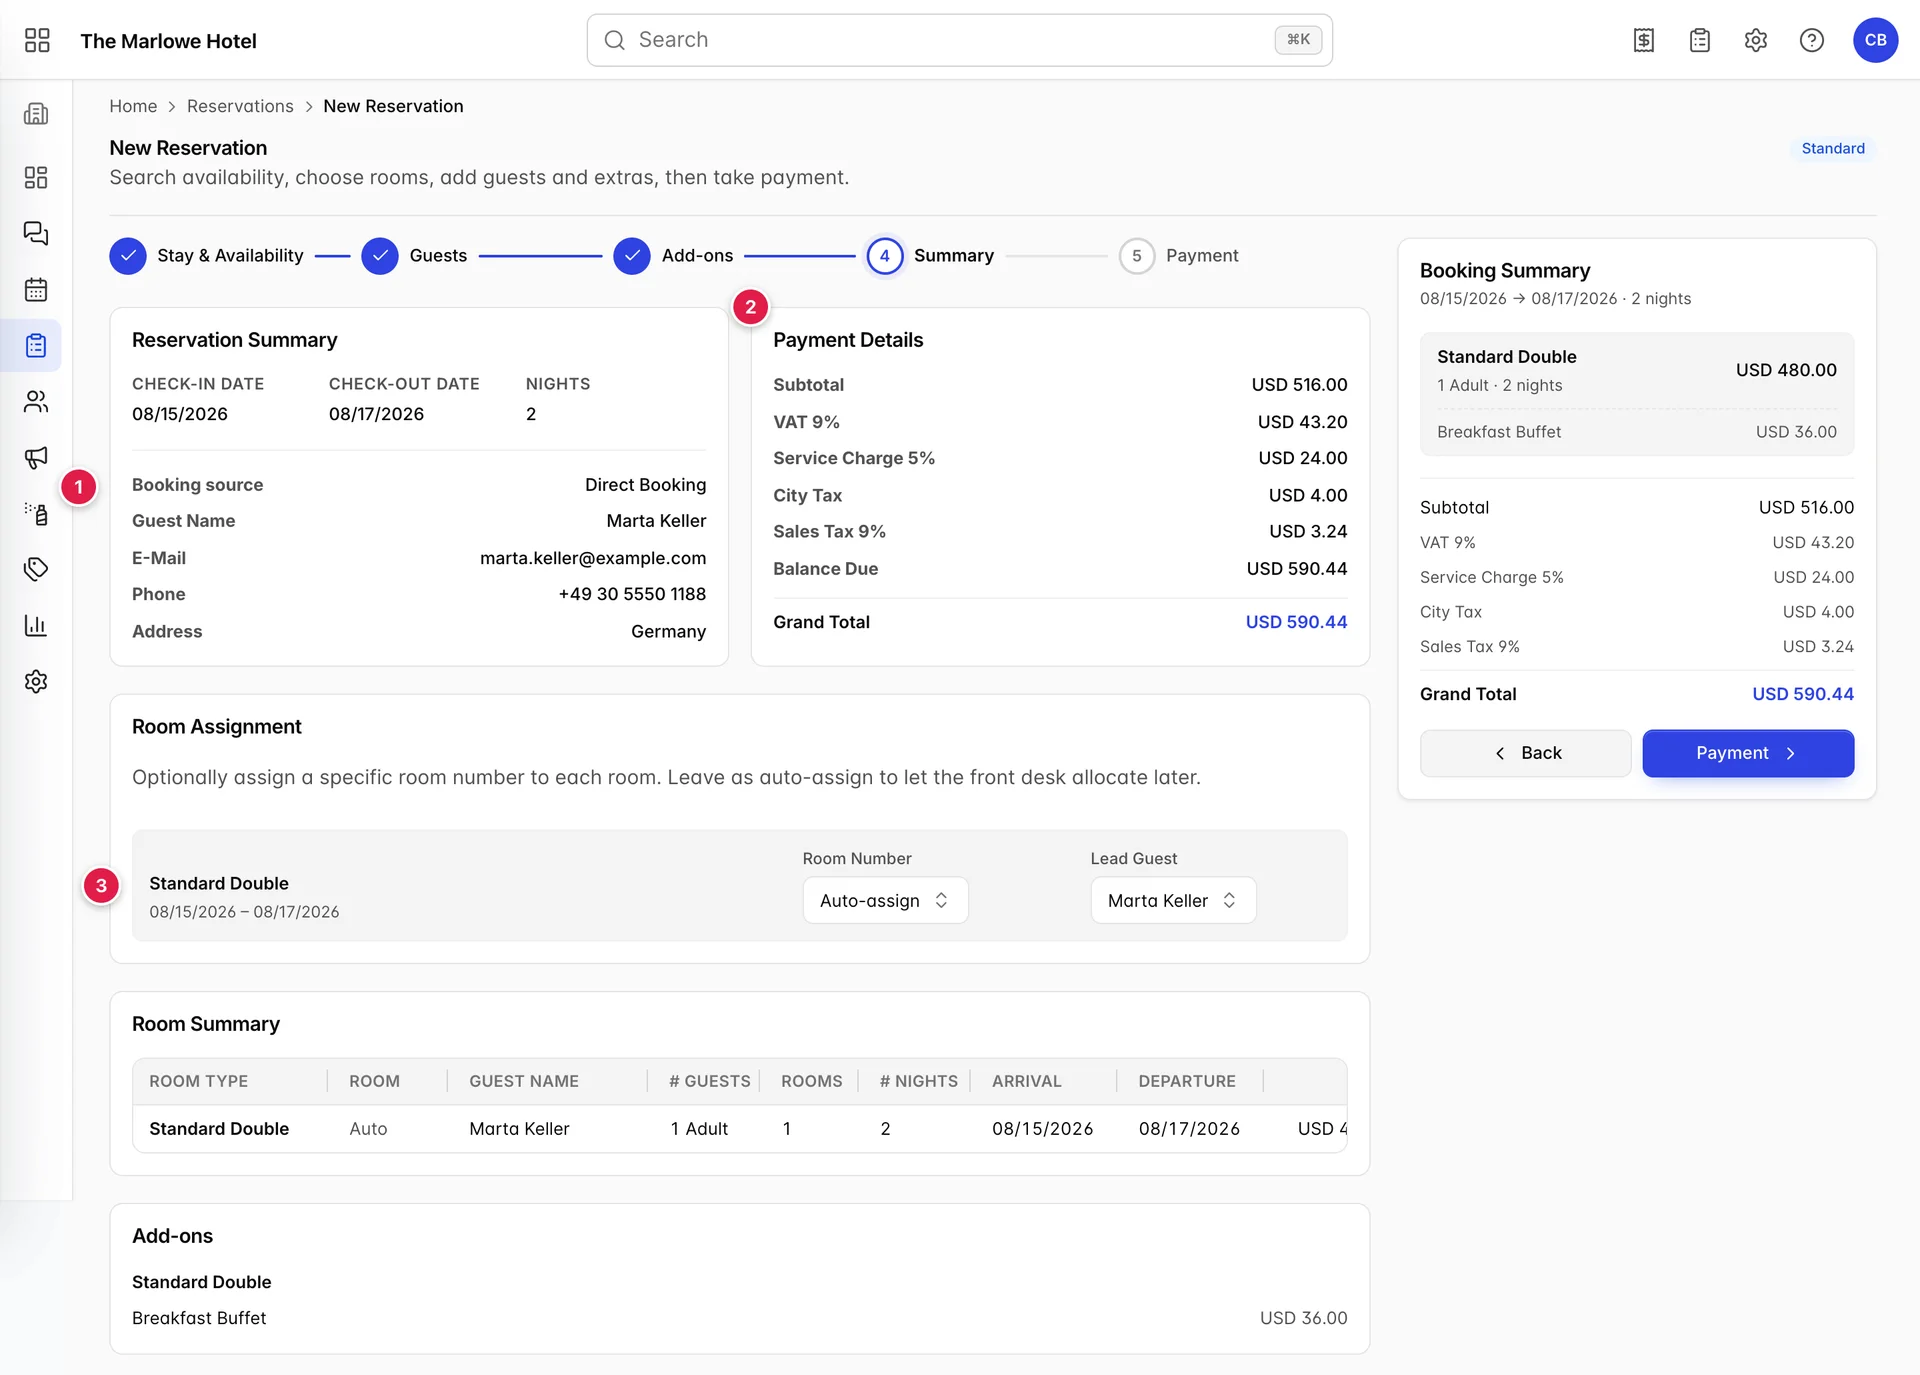Click the ROOM TYPE column header
This screenshot has width=1920, height=1375.
point(198,1081)
